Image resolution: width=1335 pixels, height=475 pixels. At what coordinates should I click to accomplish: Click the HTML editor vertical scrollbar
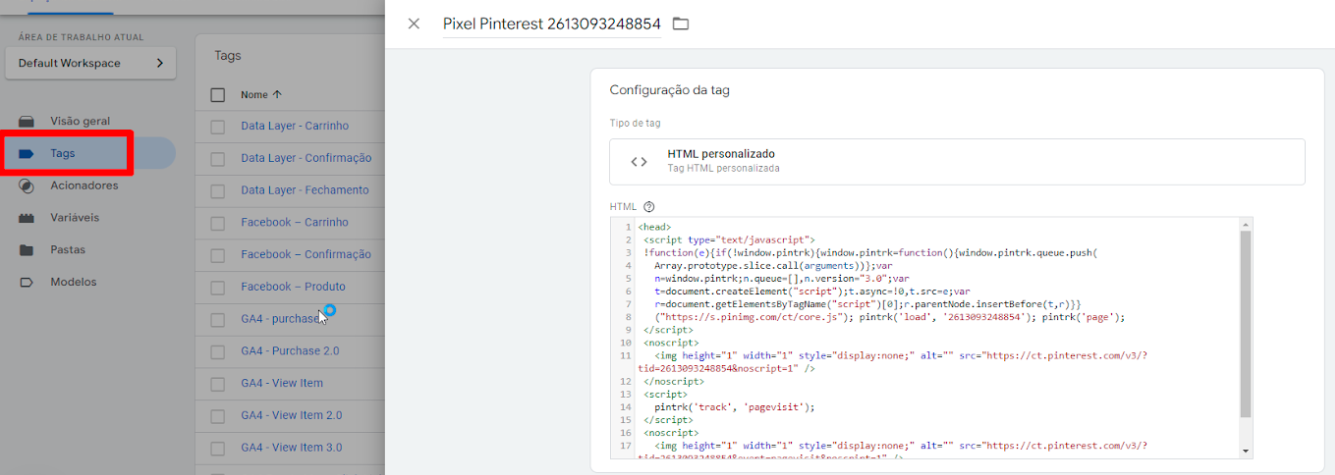pos(1245,325)
